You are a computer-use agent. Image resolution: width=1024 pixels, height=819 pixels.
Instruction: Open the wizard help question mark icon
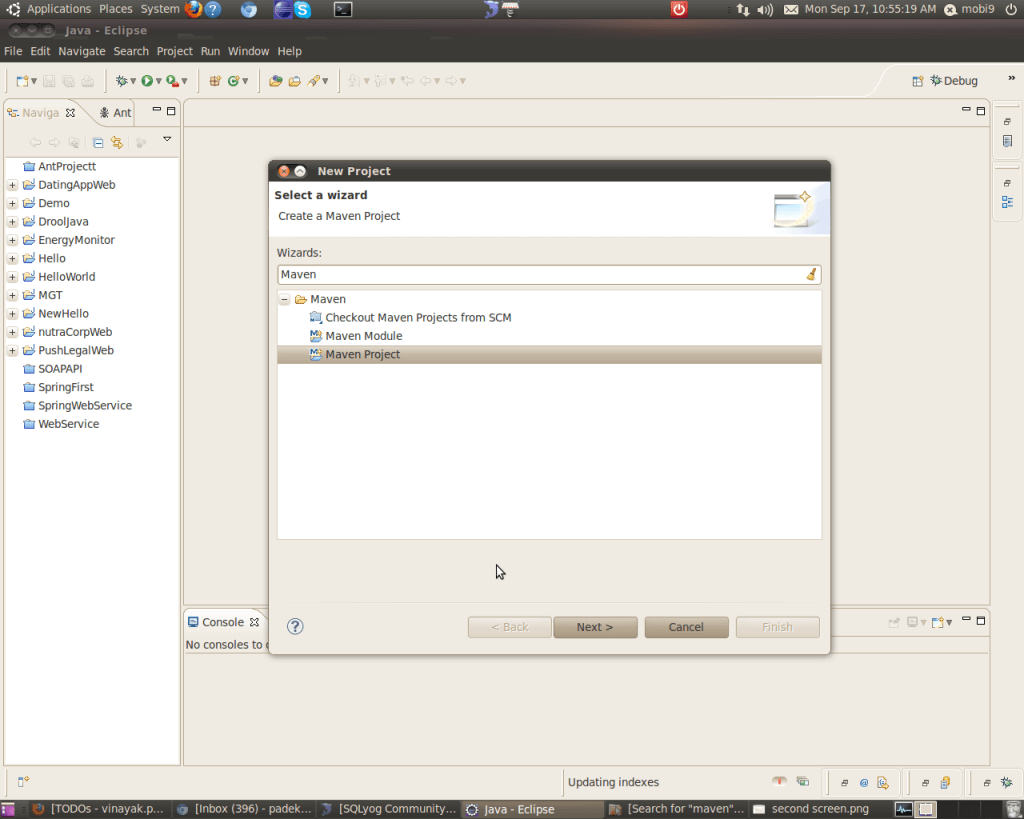click(x=294, y=626)
